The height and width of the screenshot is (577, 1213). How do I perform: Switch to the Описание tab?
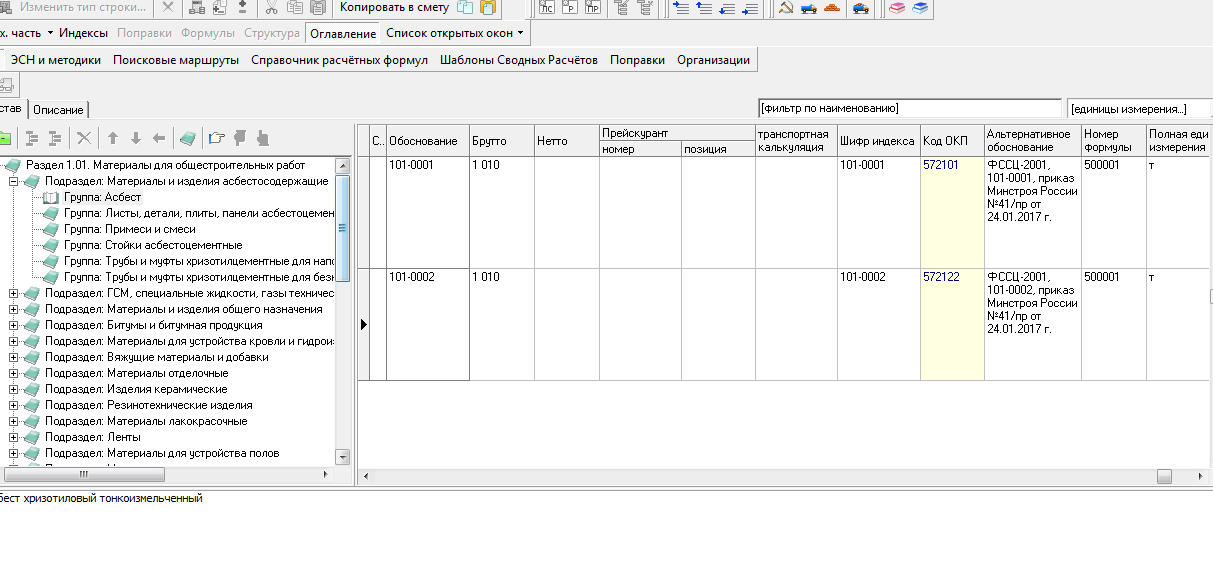[x=59, y=109]
